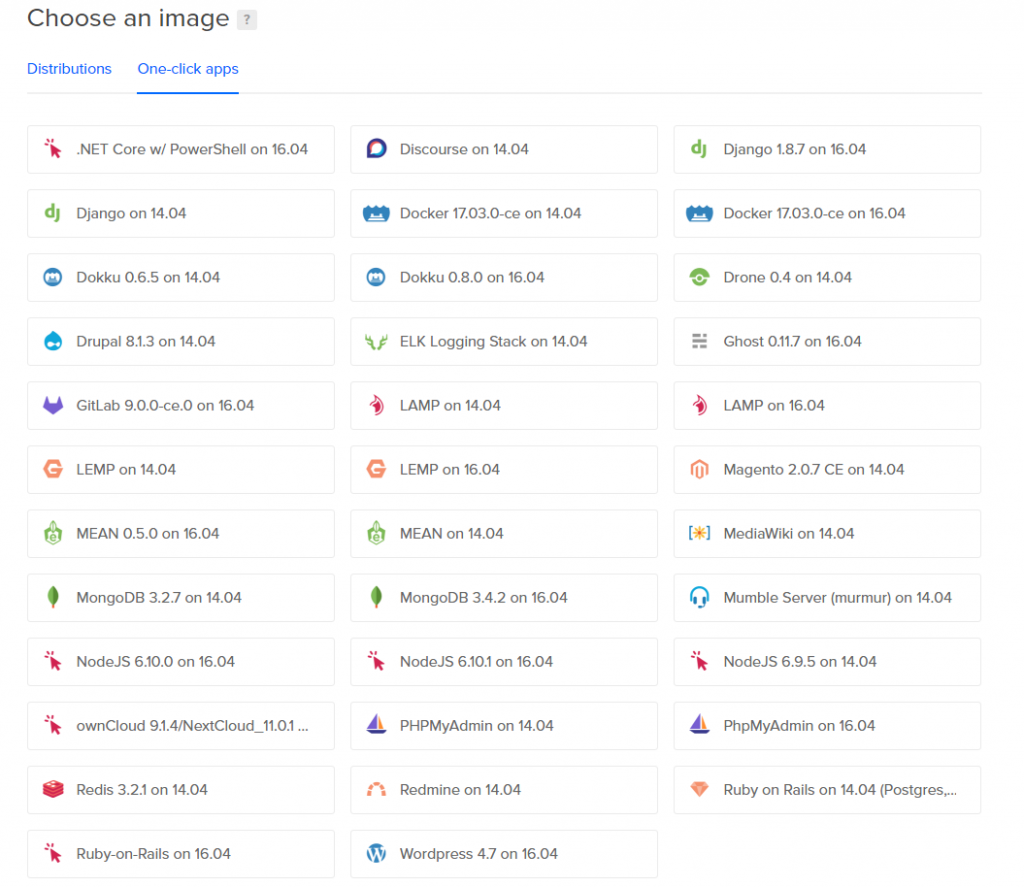Pick Mumble Server (murmur) on 14.04

point(827,598)
